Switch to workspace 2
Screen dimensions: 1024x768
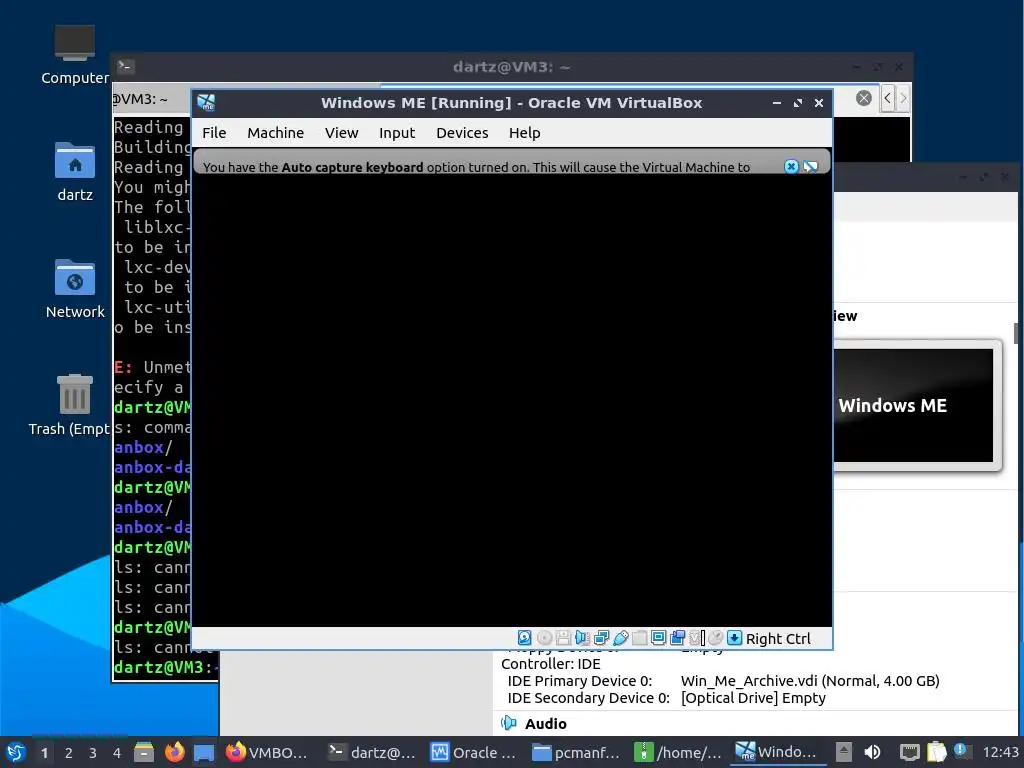(68, 753)
